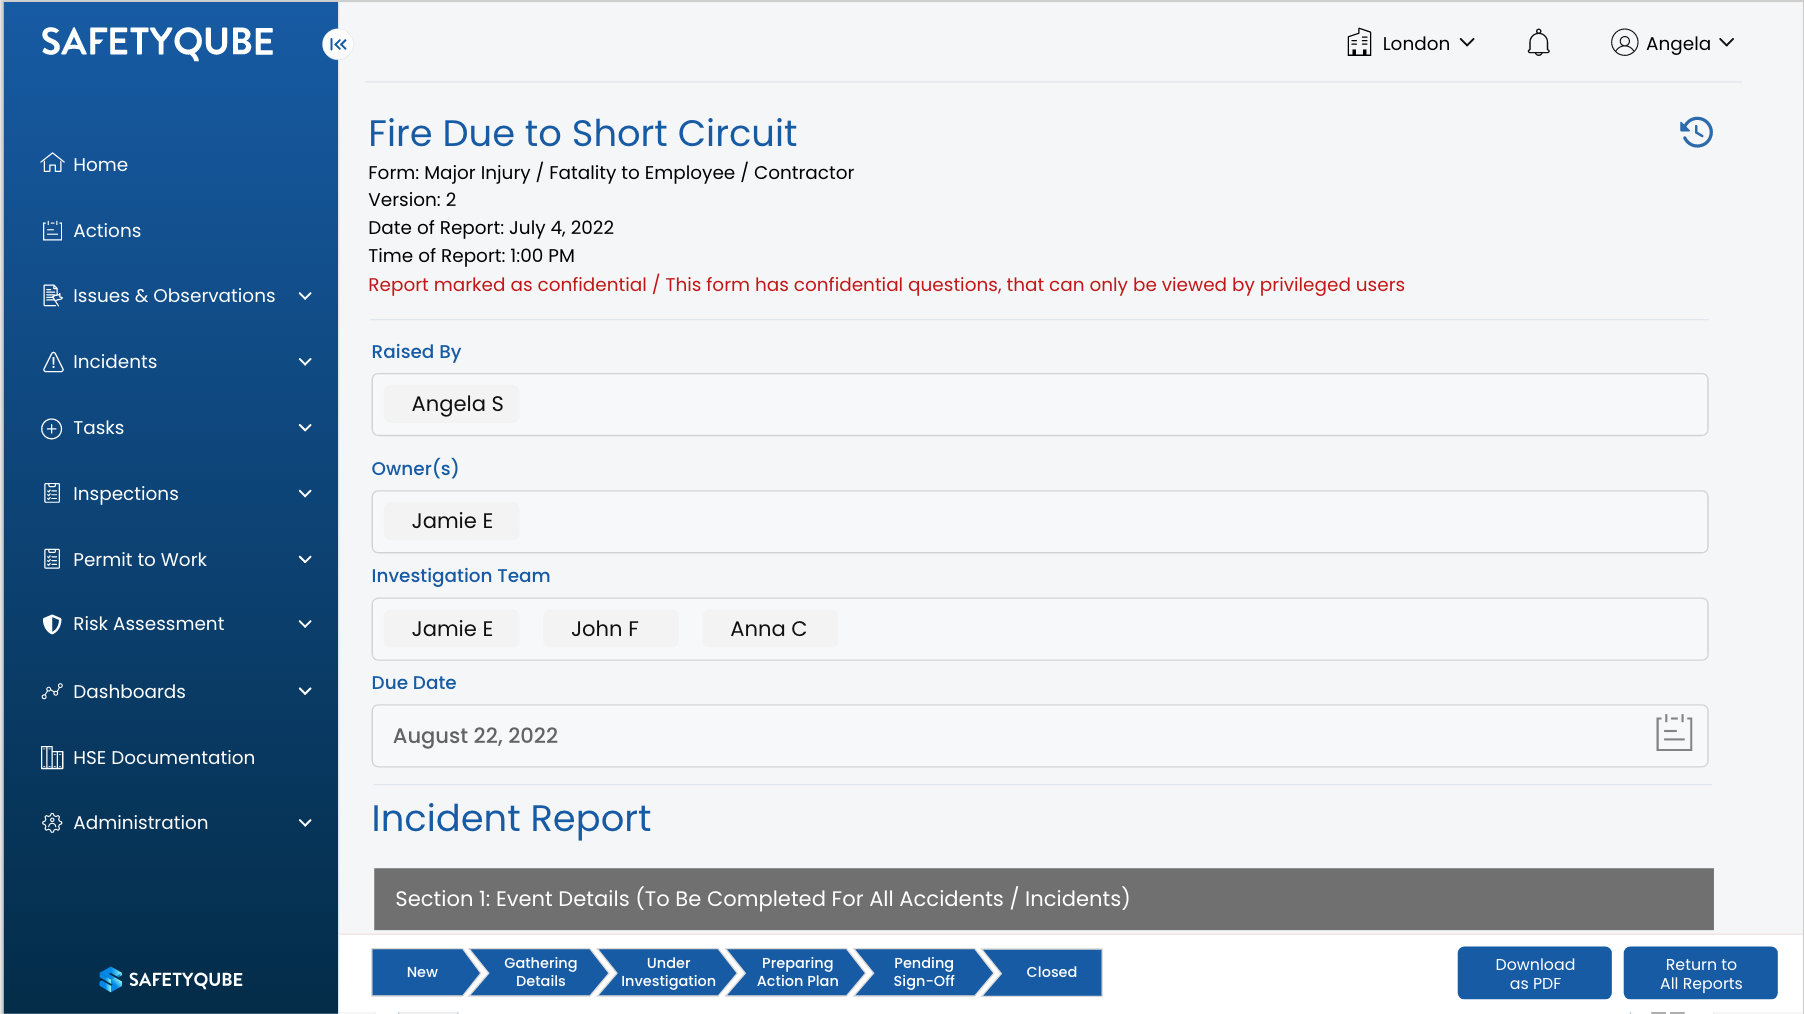Open the Angela account menu chevron

point(1727,43)
